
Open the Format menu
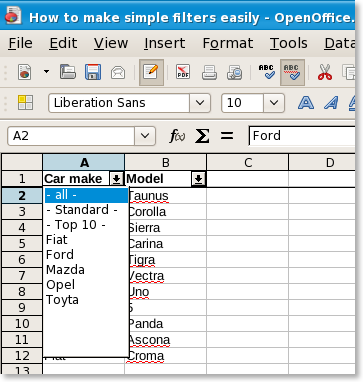[x=228, y=43]
